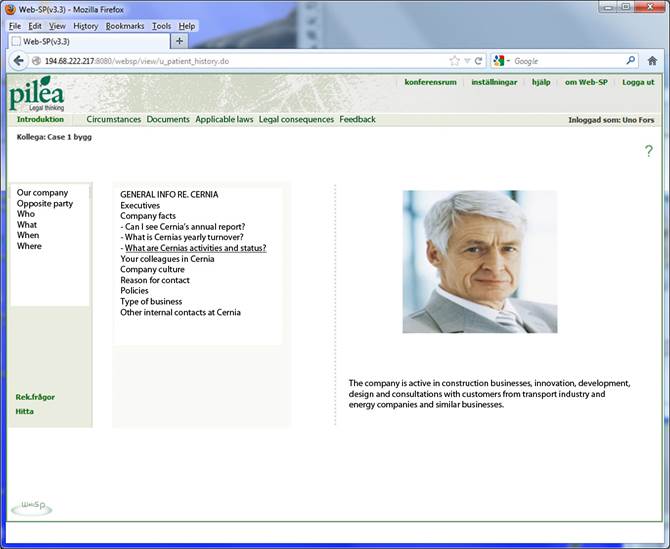The width and height of the screenshot is (670, 549).
Task: Reload the page with the refresh icon
Action: tap(478, 61)
